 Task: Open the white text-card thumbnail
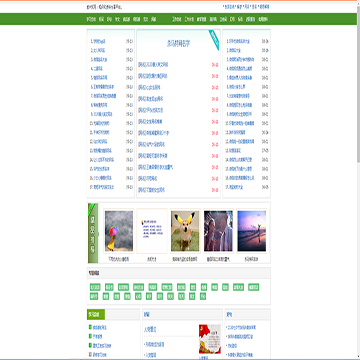click(152, 231)
